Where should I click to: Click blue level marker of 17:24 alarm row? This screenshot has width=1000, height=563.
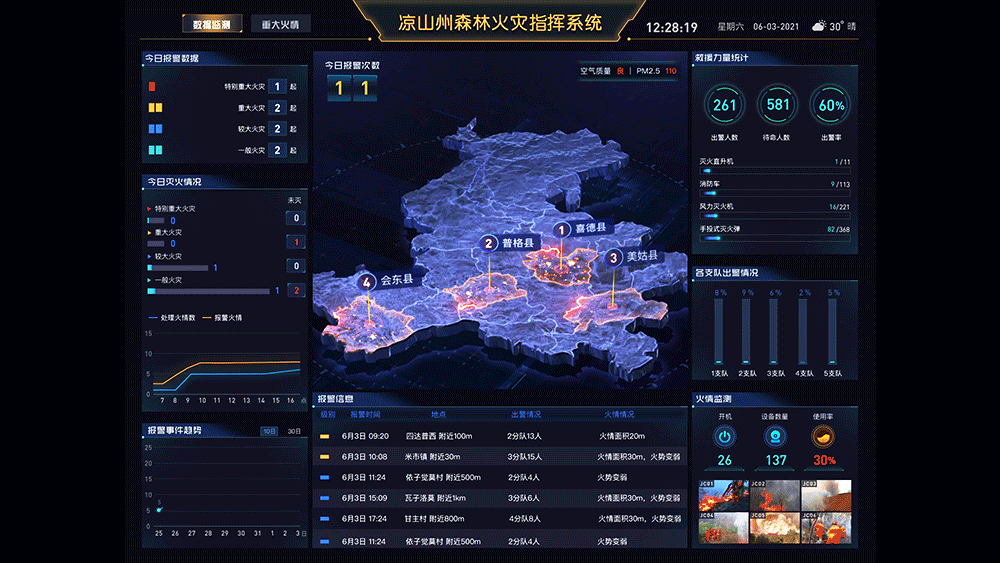[325, 519]
